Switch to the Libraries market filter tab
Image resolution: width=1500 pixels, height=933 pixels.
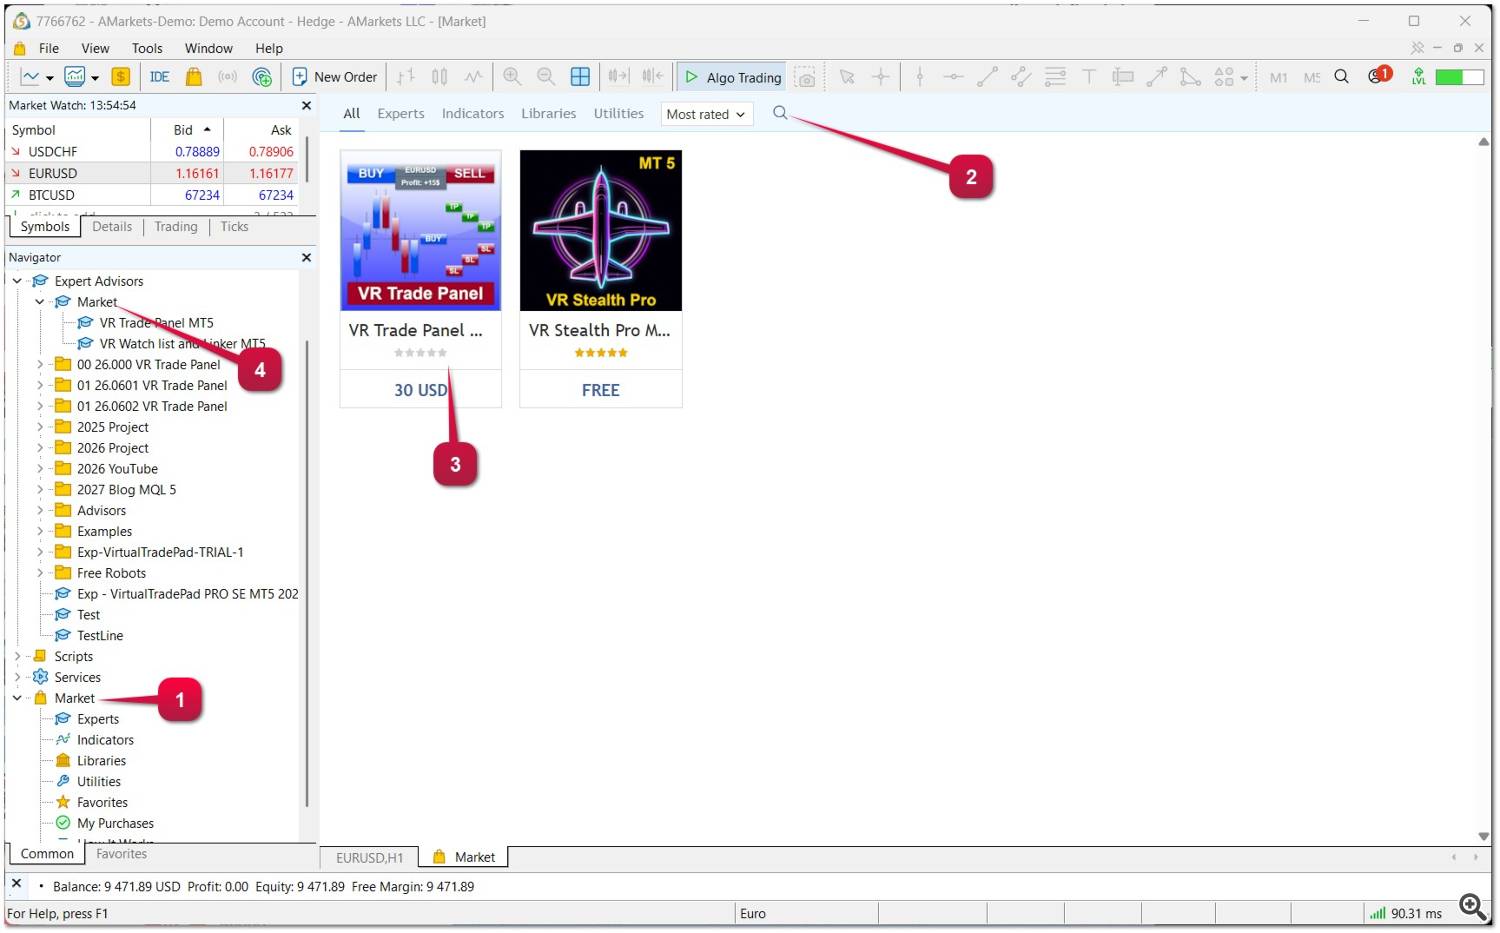click(x=548, y=113)
